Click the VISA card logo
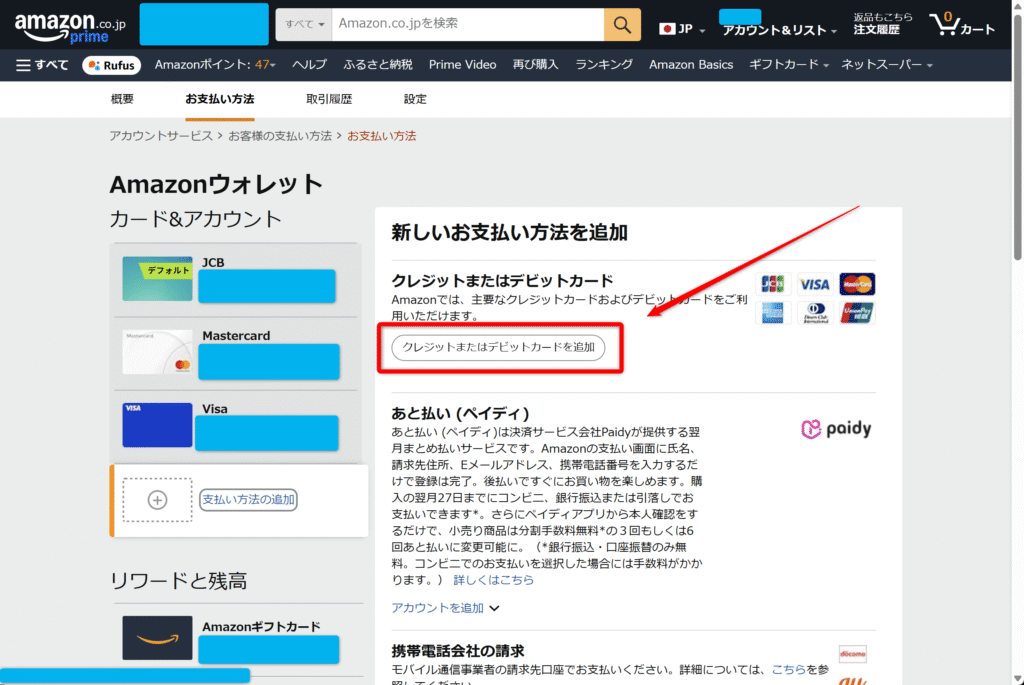This screenshot has width=1024, height=685. (x=814, y=284)
